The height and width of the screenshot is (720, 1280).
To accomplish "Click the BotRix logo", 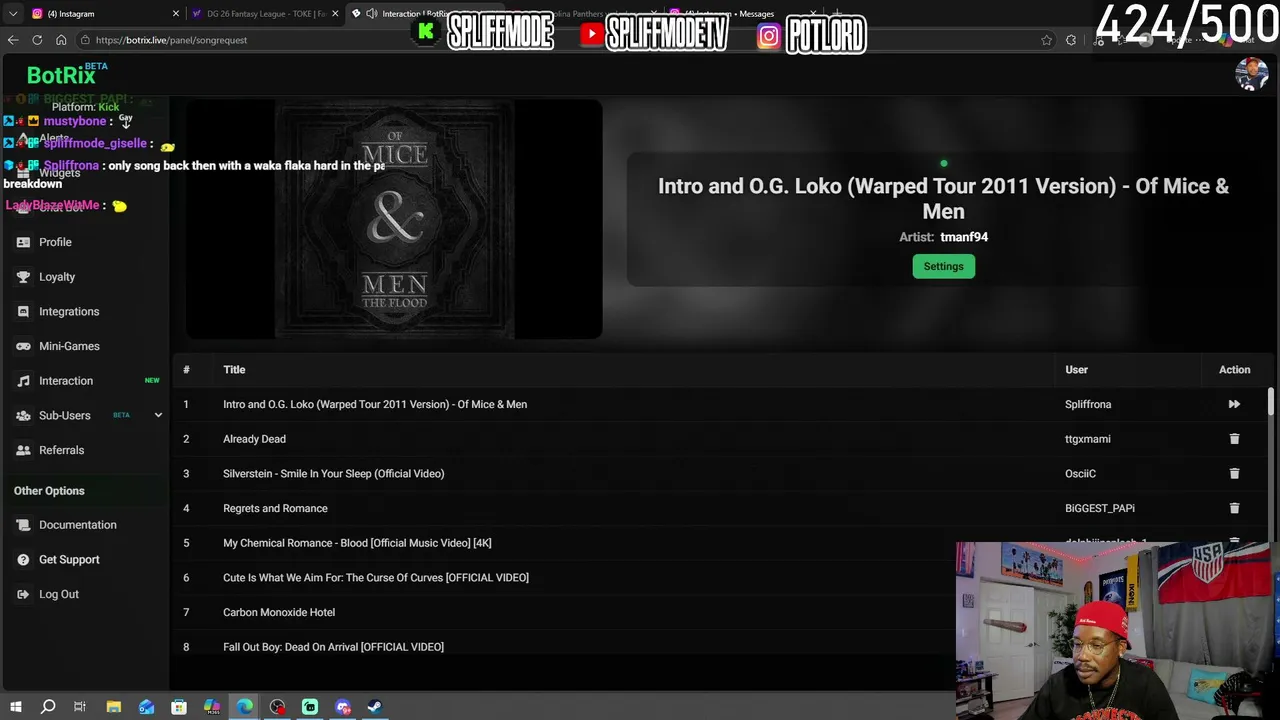I will coord(61,75).
